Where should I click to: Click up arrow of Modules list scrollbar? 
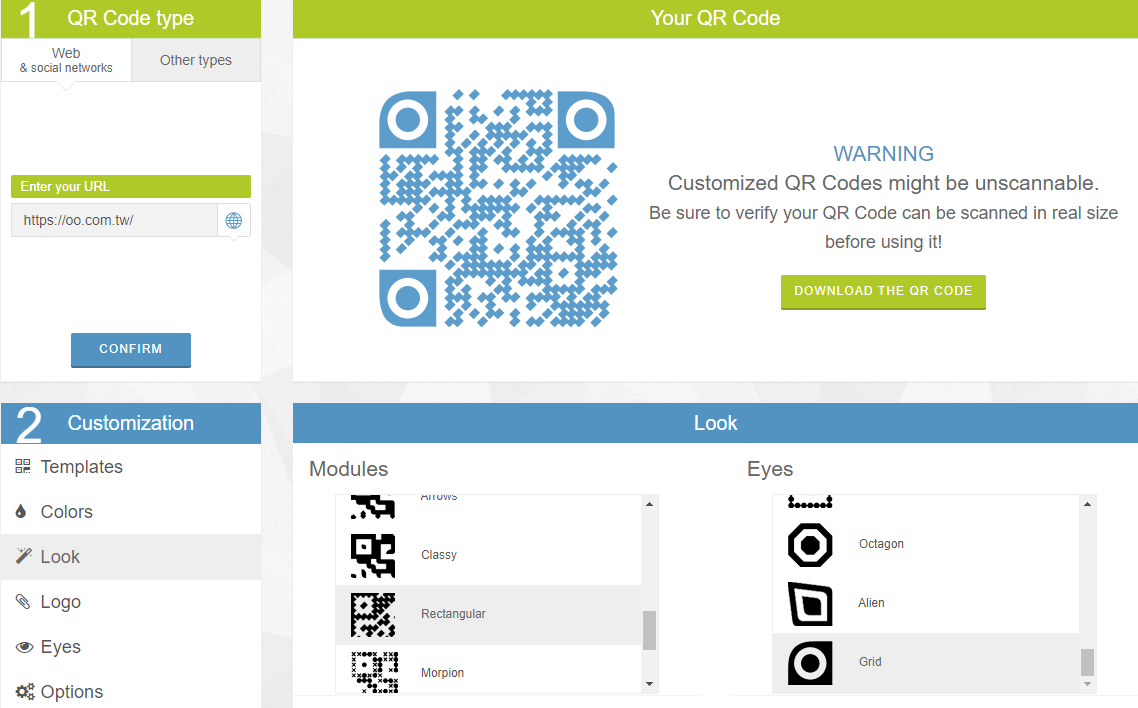(x=650, y=503)
